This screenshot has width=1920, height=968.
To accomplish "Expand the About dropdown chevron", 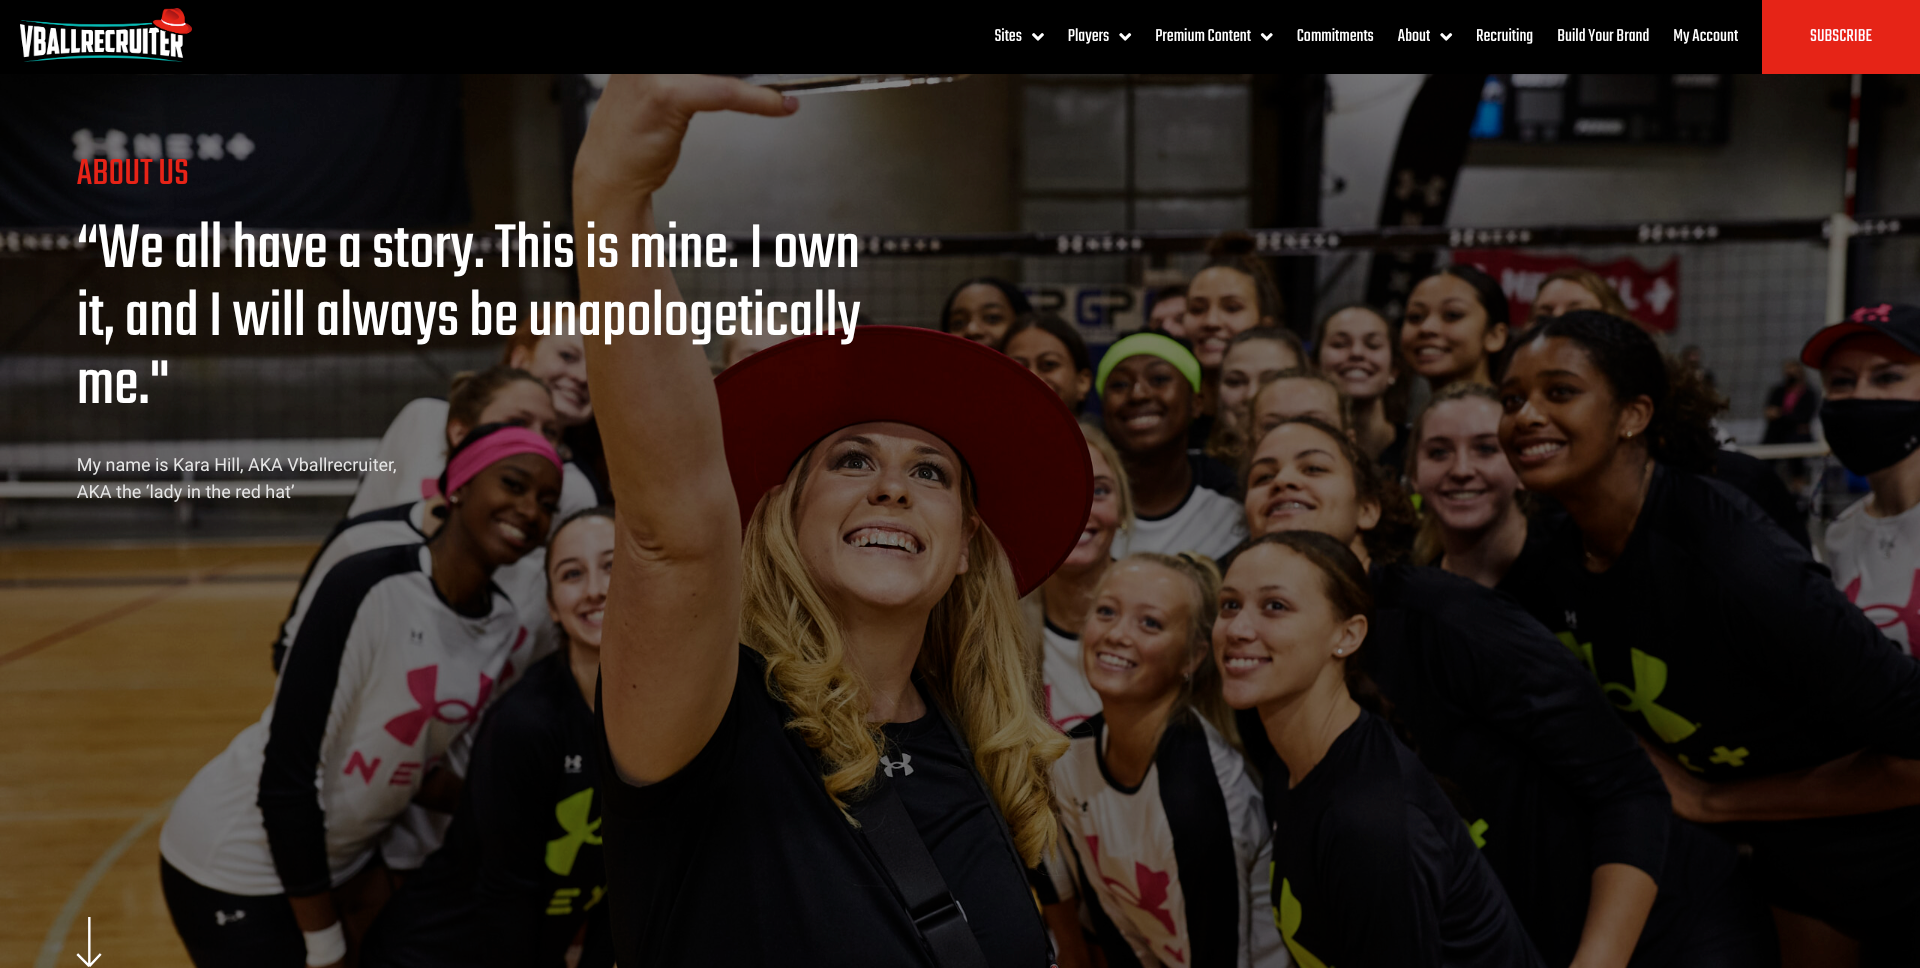I will coord(1446,37).
